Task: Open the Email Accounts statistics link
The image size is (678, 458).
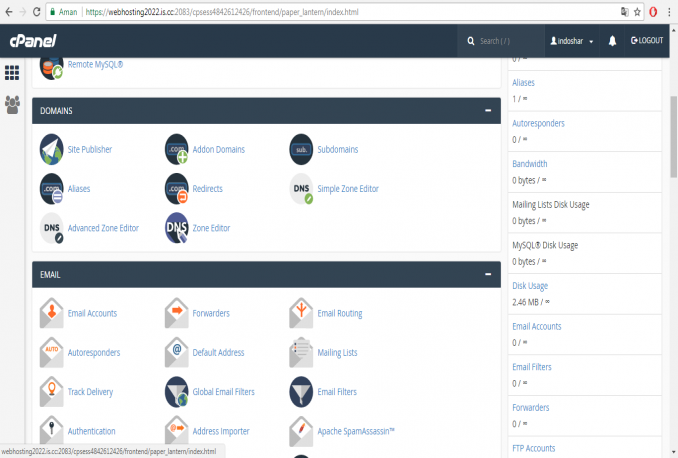Action: [x=537, y=327]
